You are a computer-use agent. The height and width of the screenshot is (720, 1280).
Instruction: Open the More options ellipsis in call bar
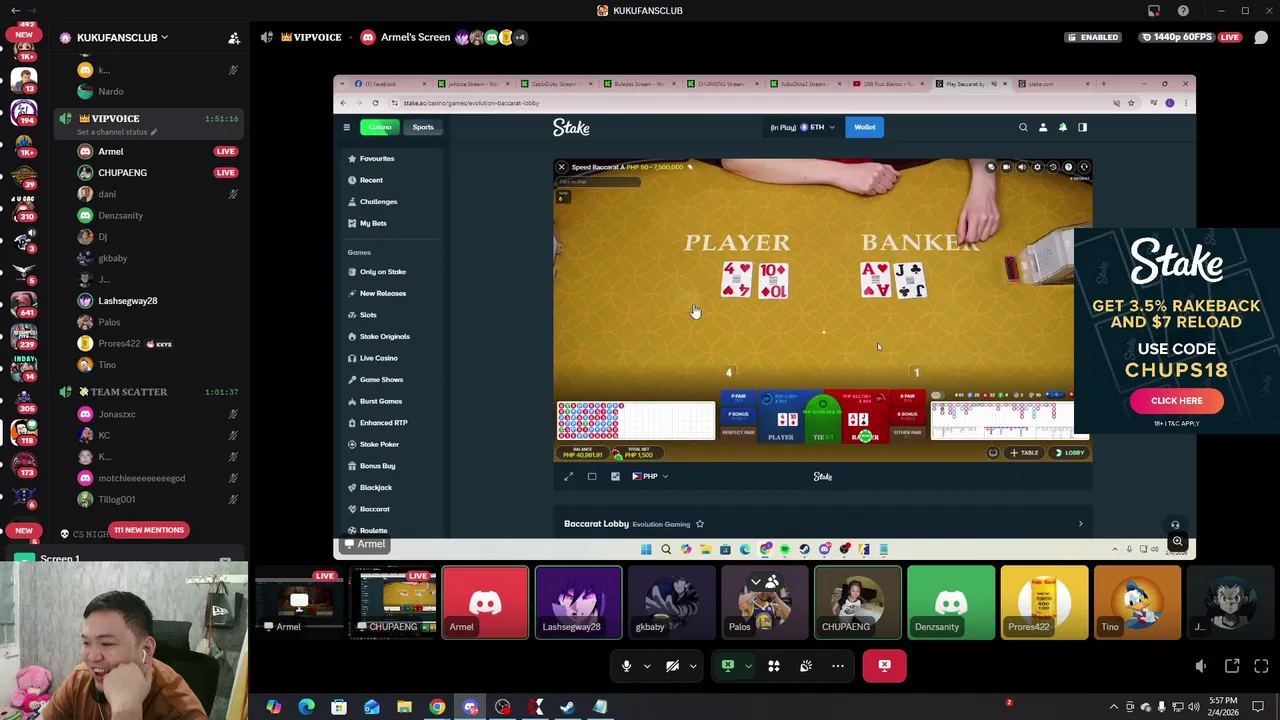(838, 666)
